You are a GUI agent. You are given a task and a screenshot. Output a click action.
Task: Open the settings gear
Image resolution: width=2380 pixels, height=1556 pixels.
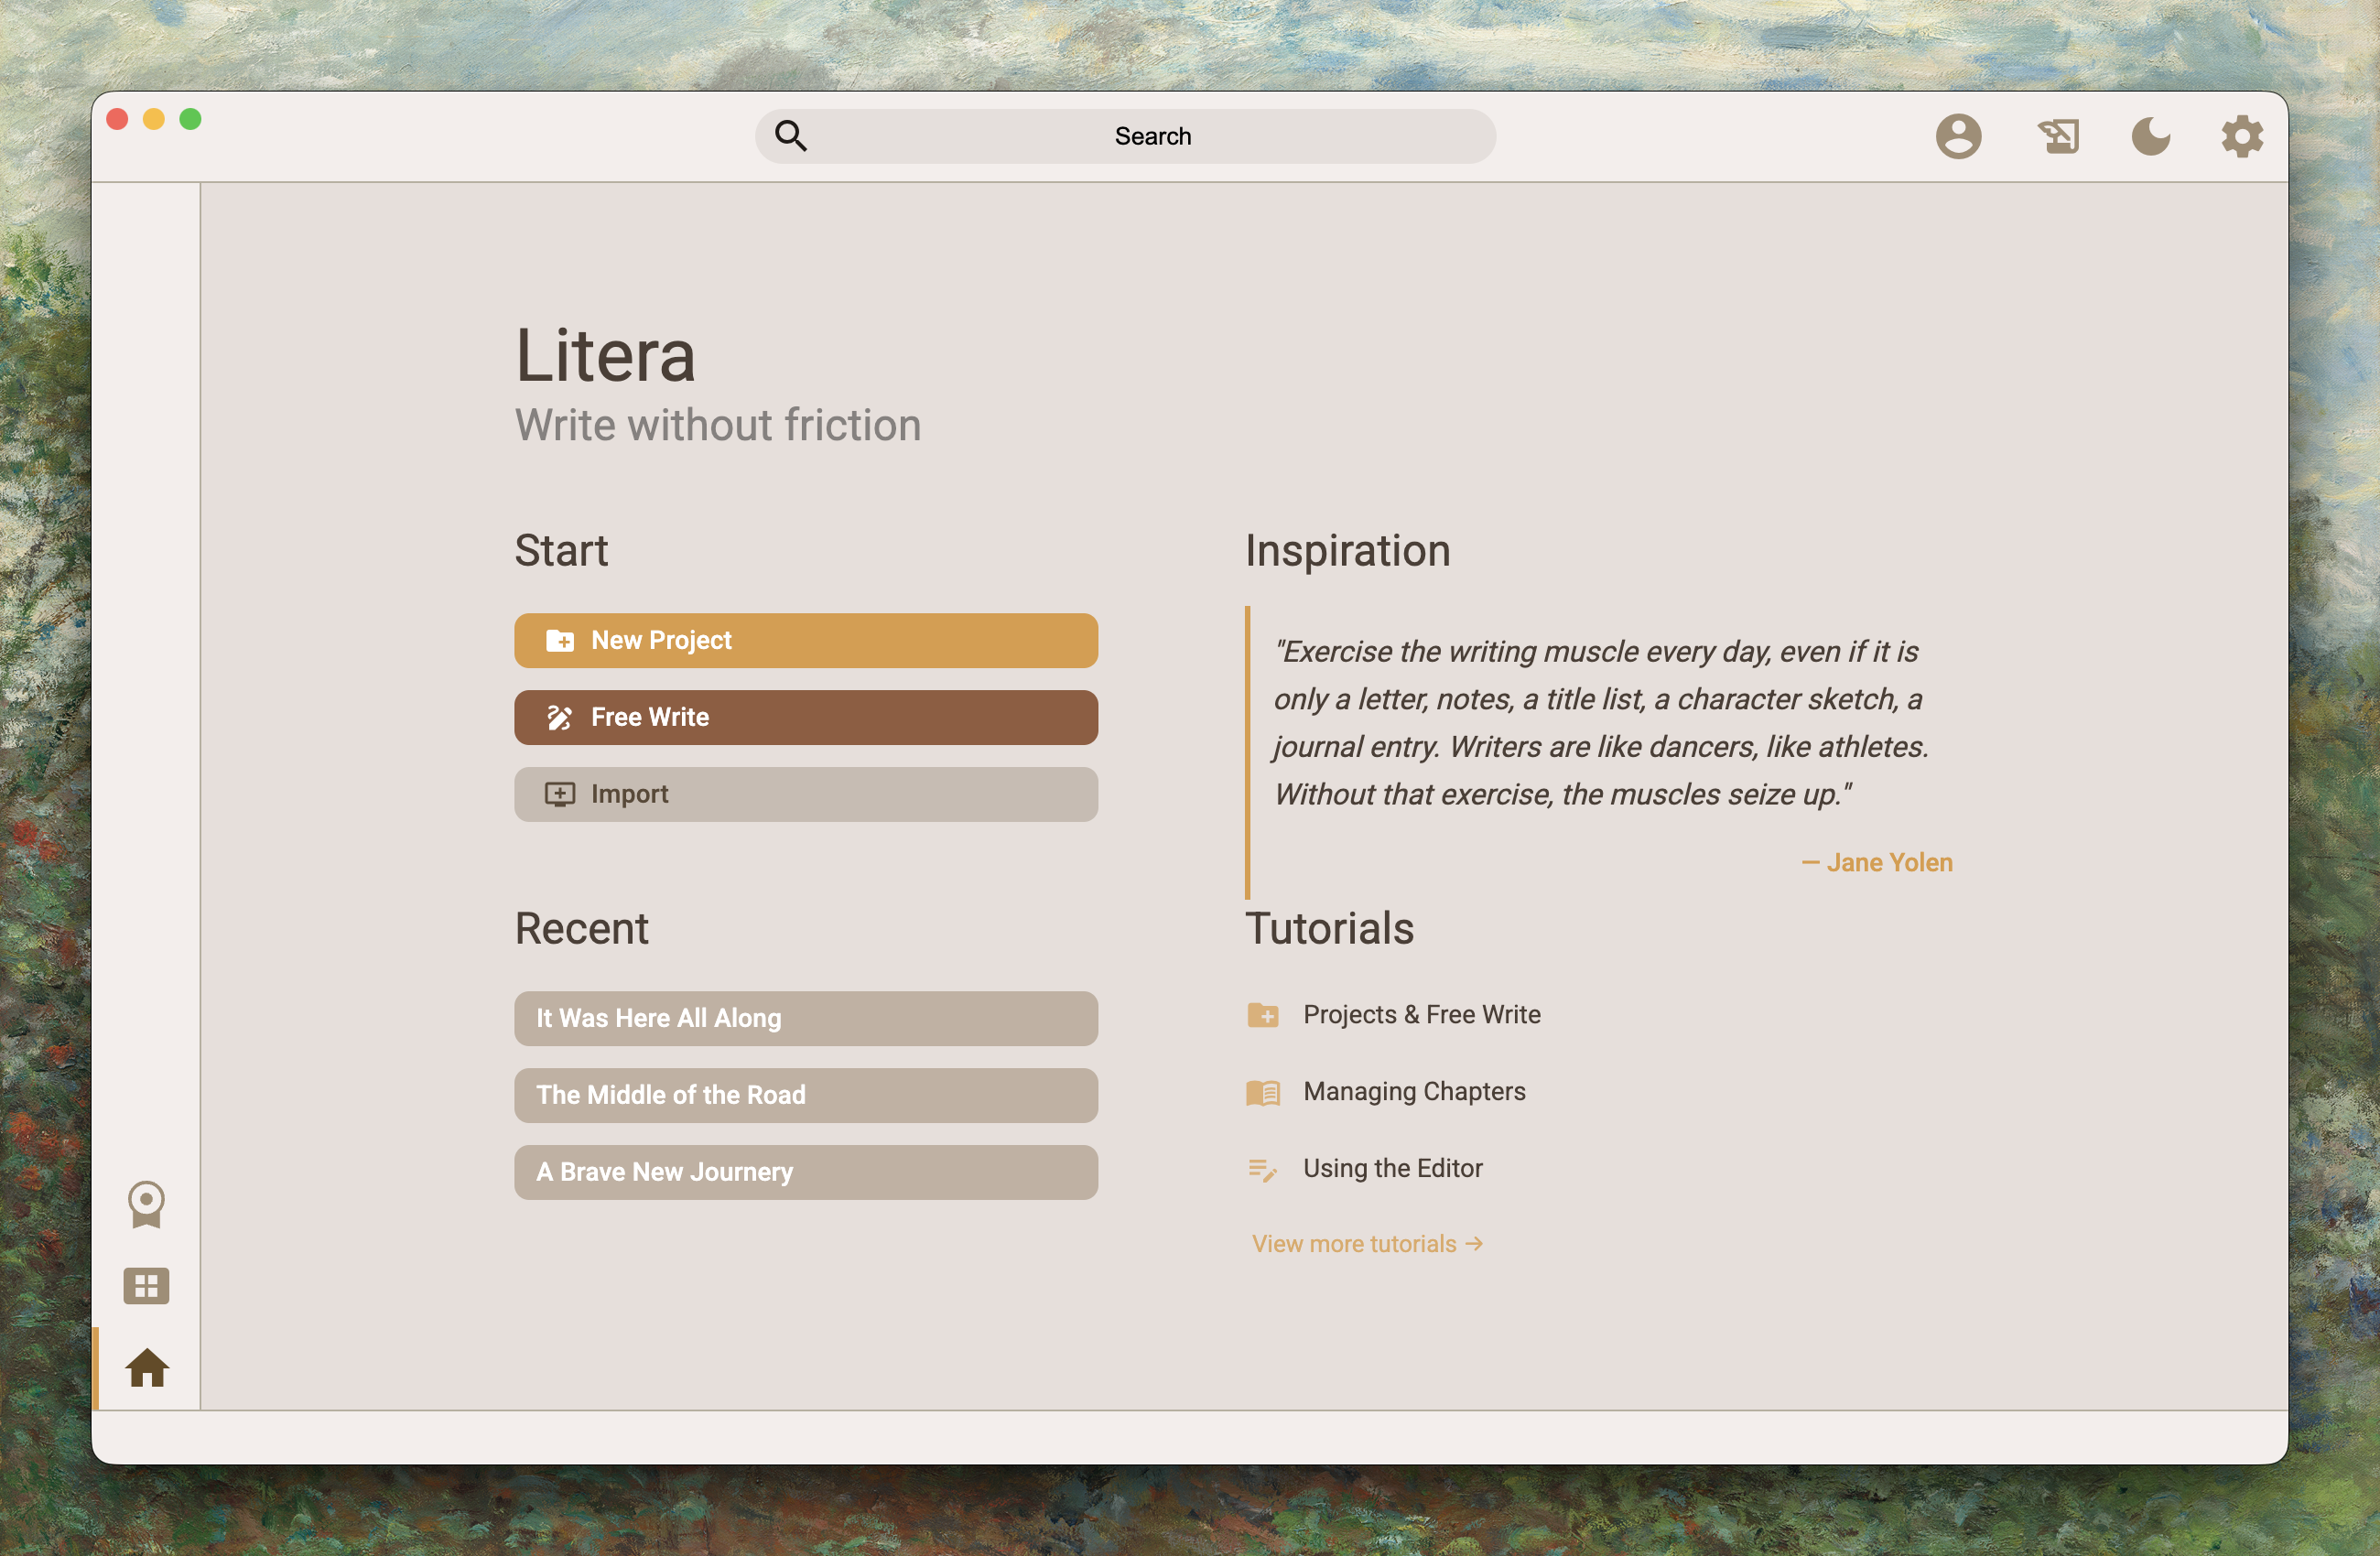click(x=2242, y=136)
